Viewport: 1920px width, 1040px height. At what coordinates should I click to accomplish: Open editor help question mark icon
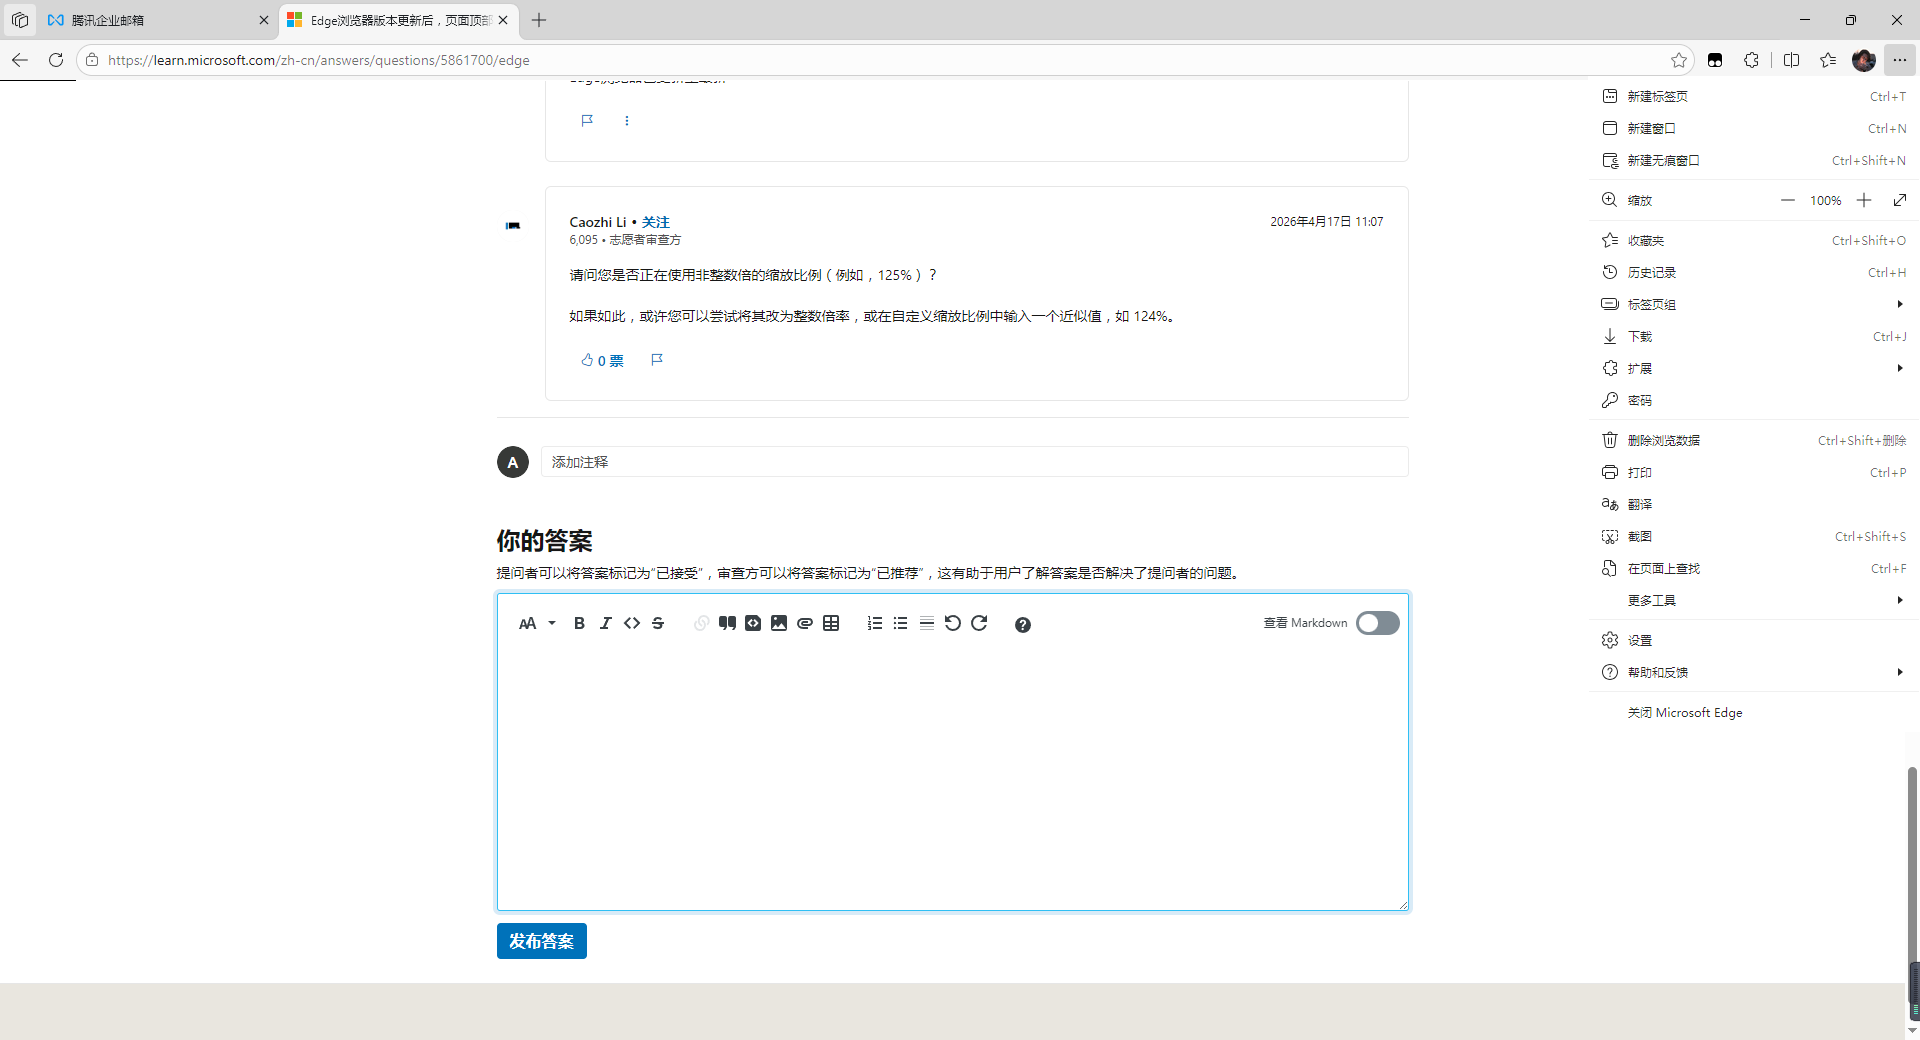click(x=1022, y=624)
